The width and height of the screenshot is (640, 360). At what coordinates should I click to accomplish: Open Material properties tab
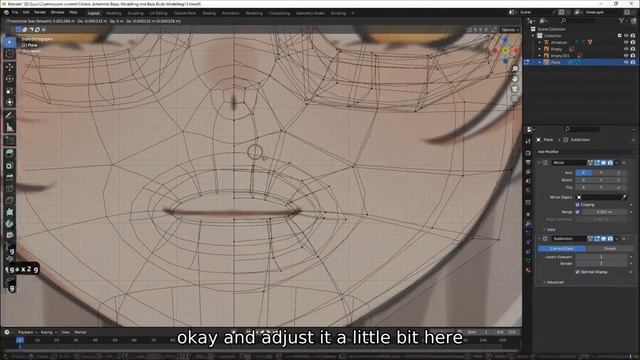point(528,270)
